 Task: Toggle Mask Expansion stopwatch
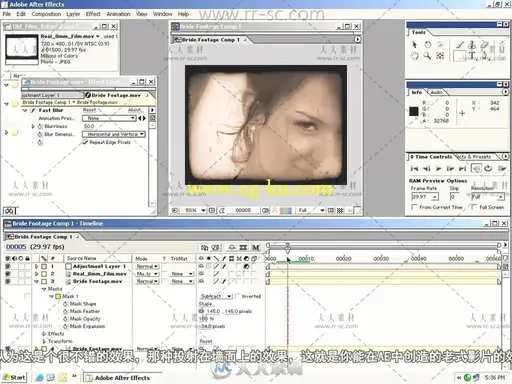[66, 326]
